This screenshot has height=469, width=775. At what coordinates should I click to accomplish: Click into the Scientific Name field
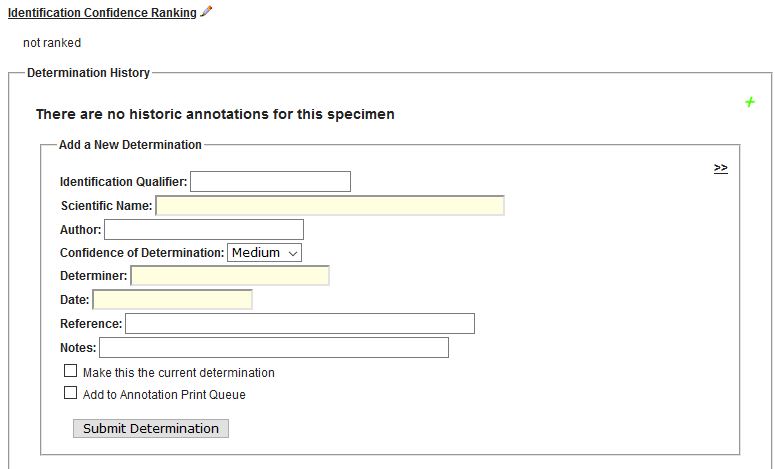pos(330,206)
